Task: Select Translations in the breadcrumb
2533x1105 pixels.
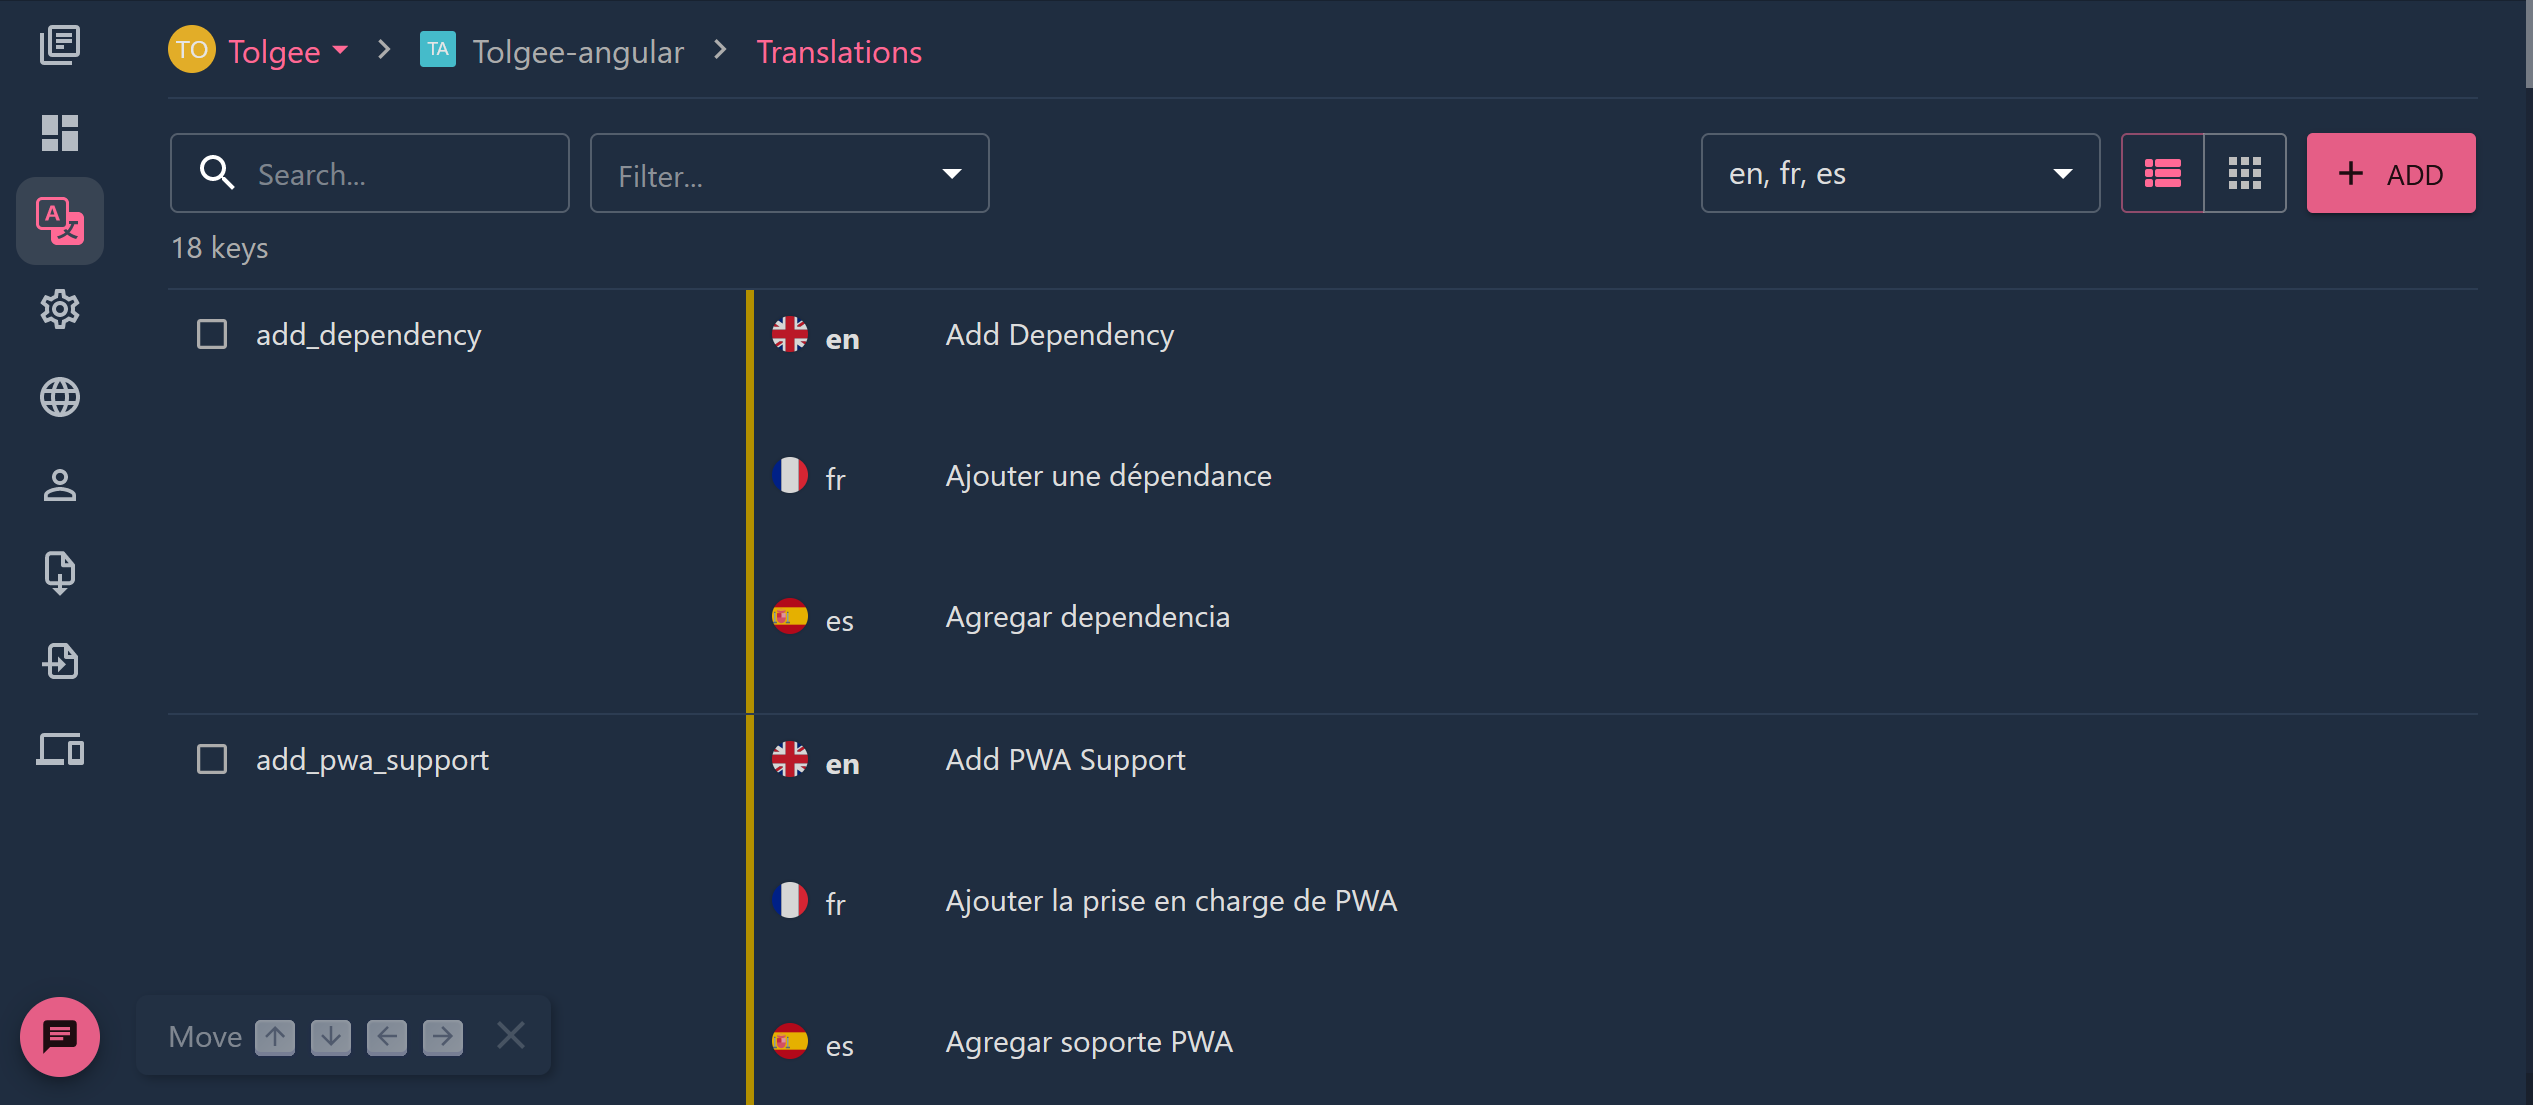Action: tap(839, 51)
